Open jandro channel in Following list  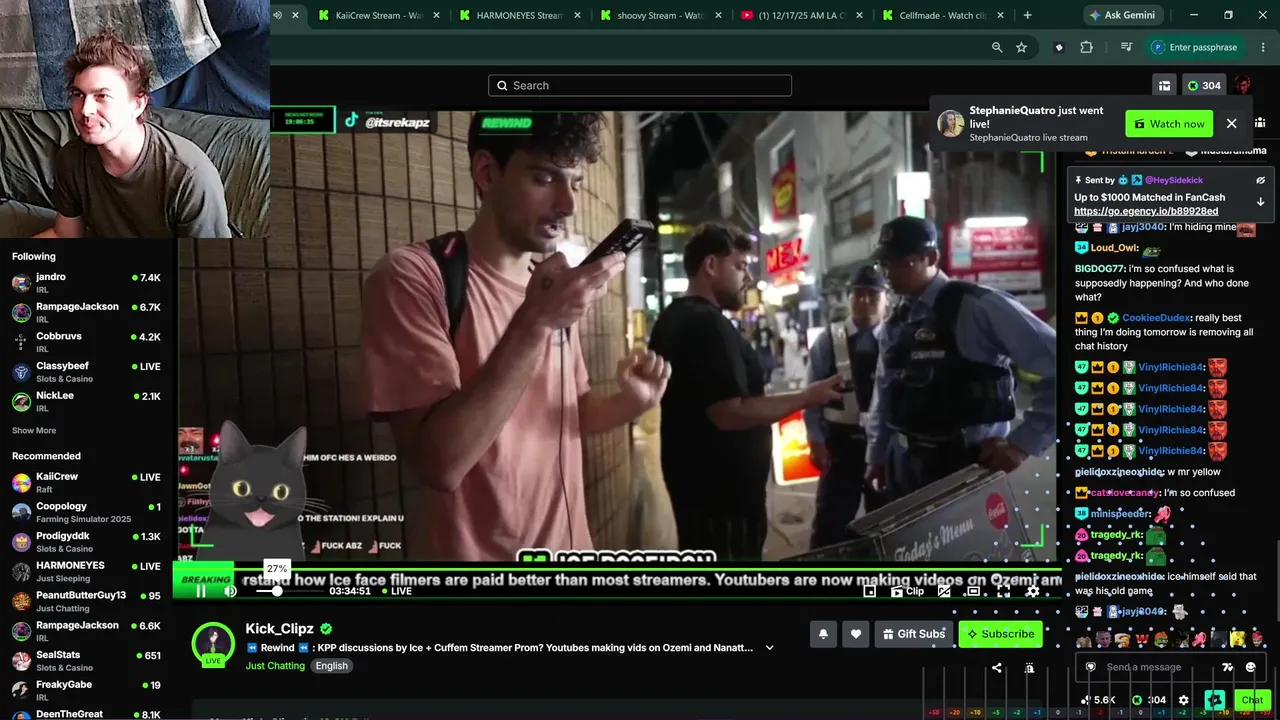point(86,283)
